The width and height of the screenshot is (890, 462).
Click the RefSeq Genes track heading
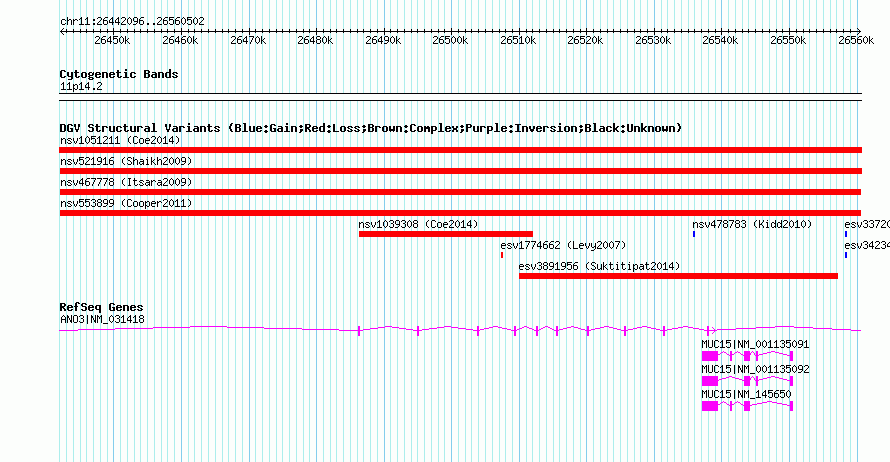[101, 307]
